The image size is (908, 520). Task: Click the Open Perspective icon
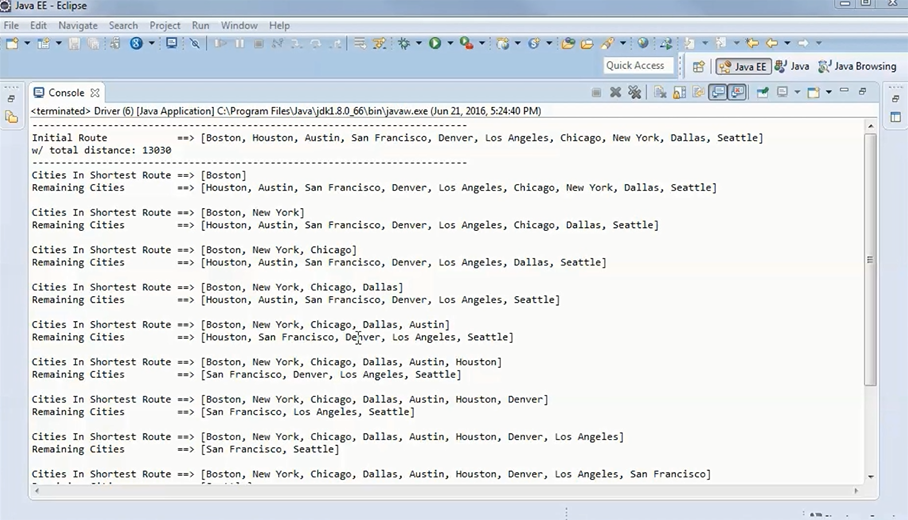(x=698, y=67)
